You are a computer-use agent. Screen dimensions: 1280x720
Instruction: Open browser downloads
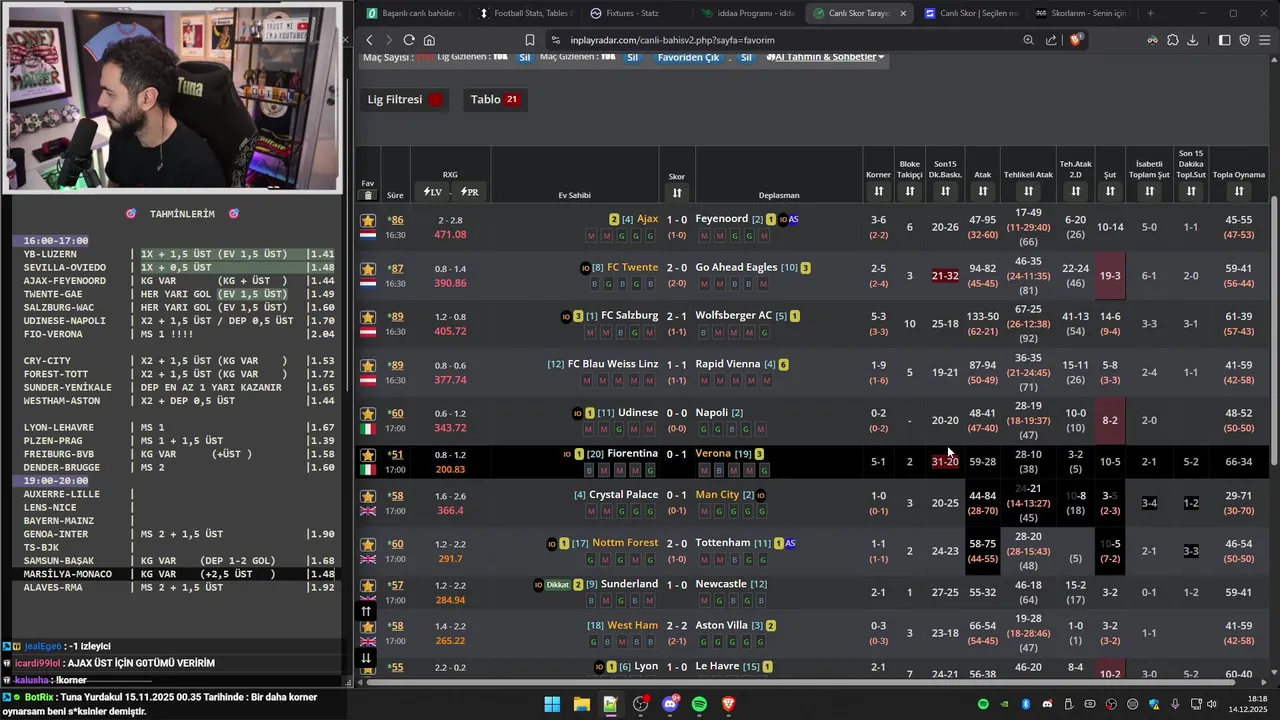(1193, 40)
